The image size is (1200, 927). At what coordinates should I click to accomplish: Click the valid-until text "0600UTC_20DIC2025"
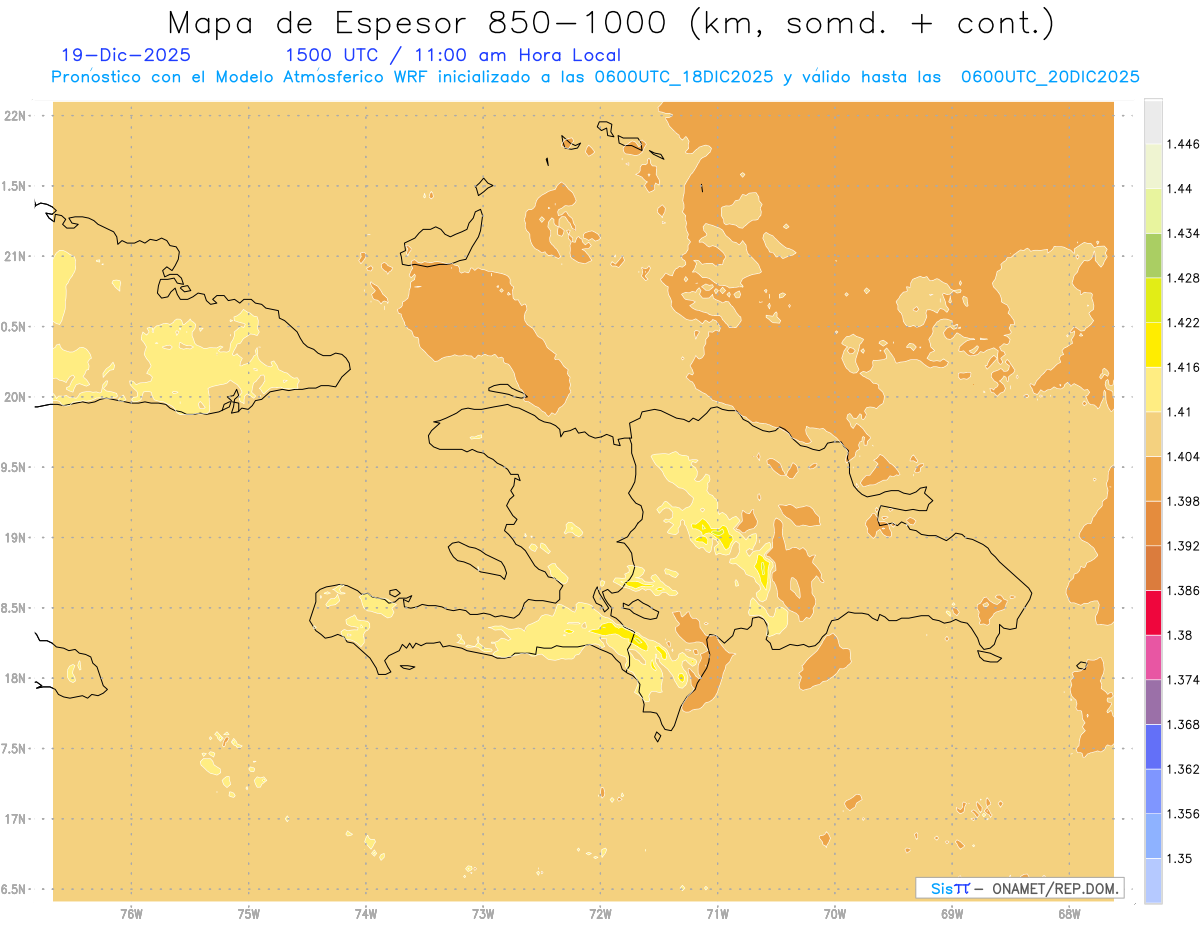(x=1050, y=77)
